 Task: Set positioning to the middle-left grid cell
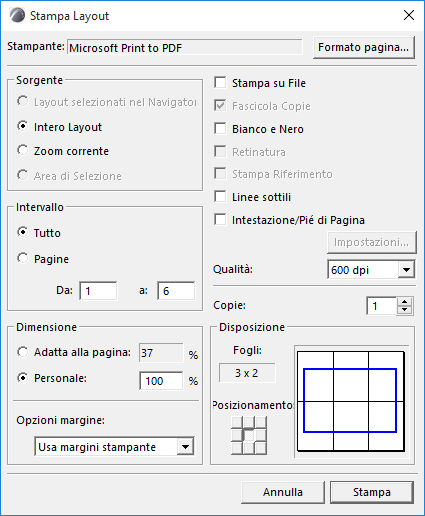[236, 435]
